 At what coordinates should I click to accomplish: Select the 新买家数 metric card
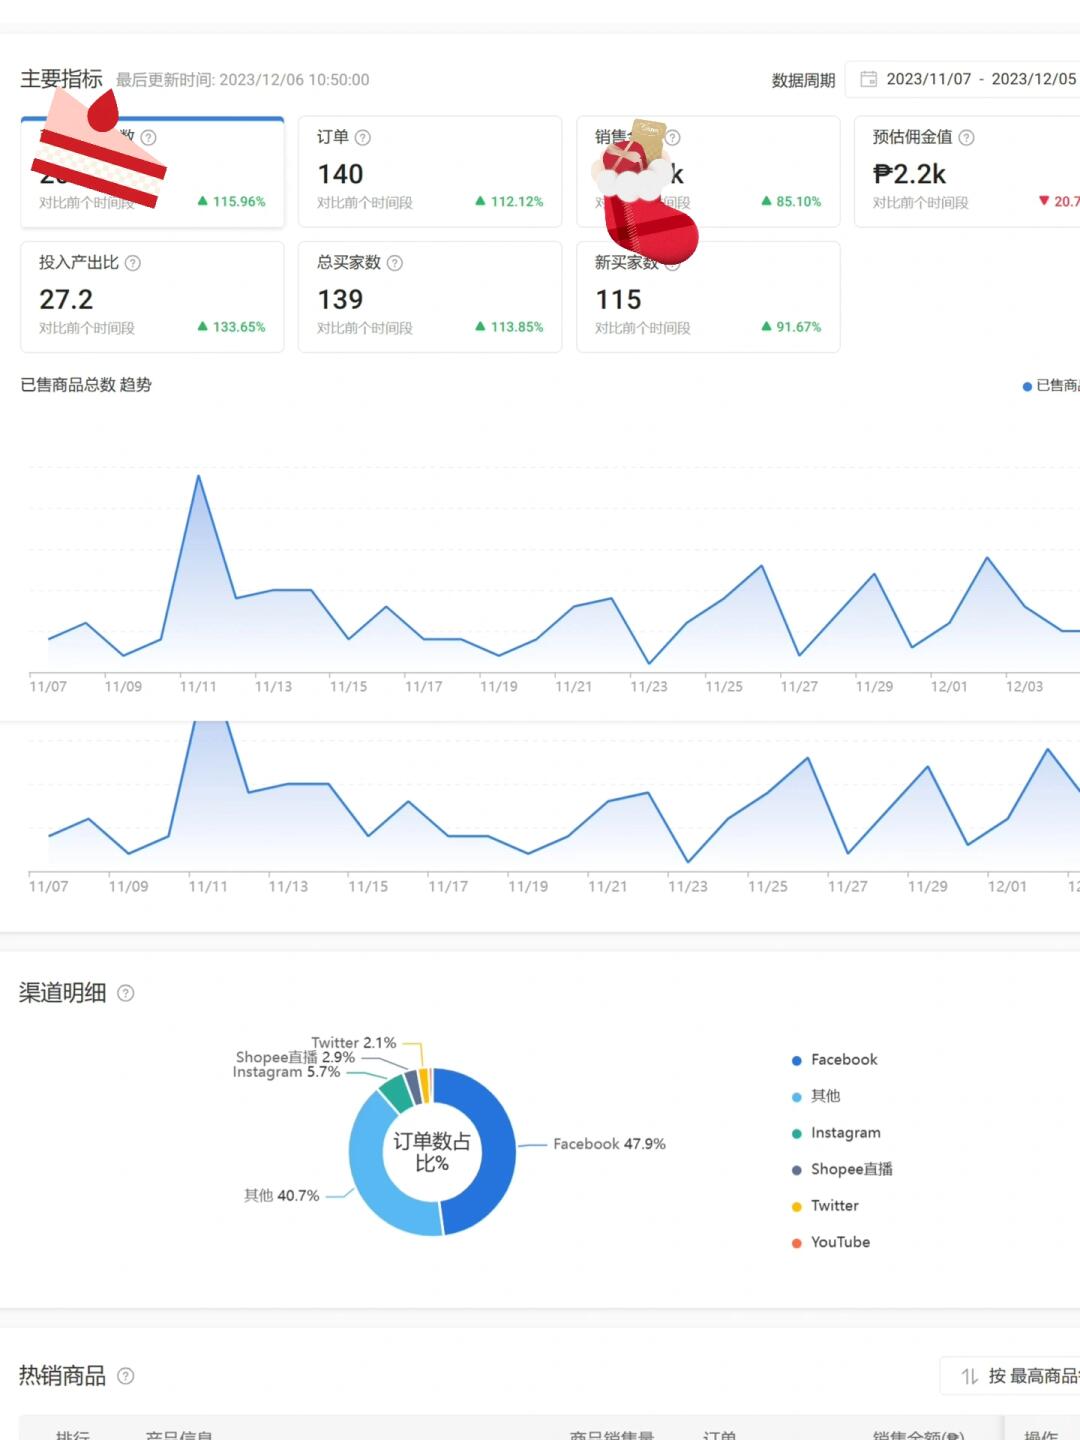pyautogui.click(x=708, y=297)
